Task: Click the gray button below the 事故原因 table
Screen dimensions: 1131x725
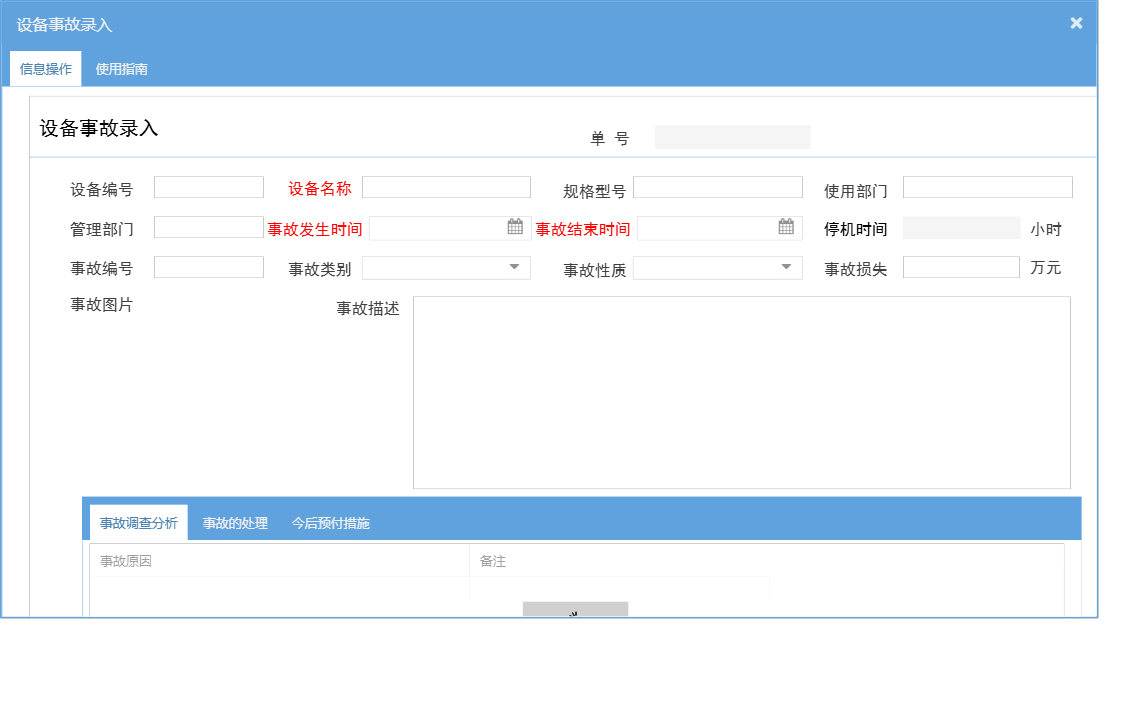Action: 575,610
